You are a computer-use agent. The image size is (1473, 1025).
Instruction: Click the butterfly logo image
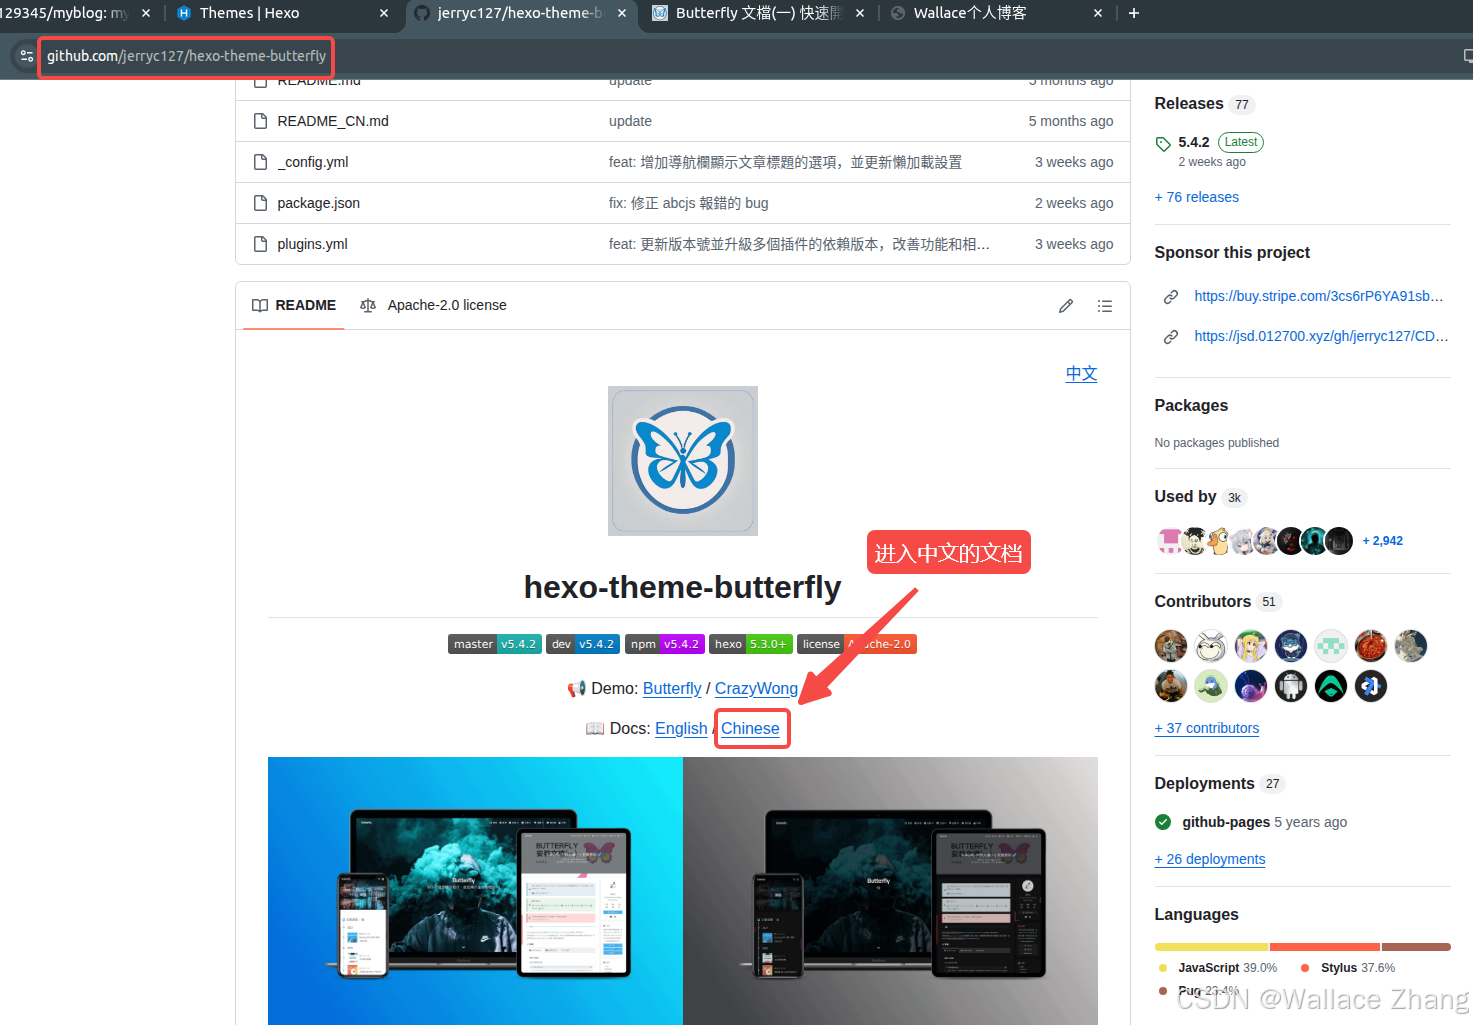(x=683, y=461)
